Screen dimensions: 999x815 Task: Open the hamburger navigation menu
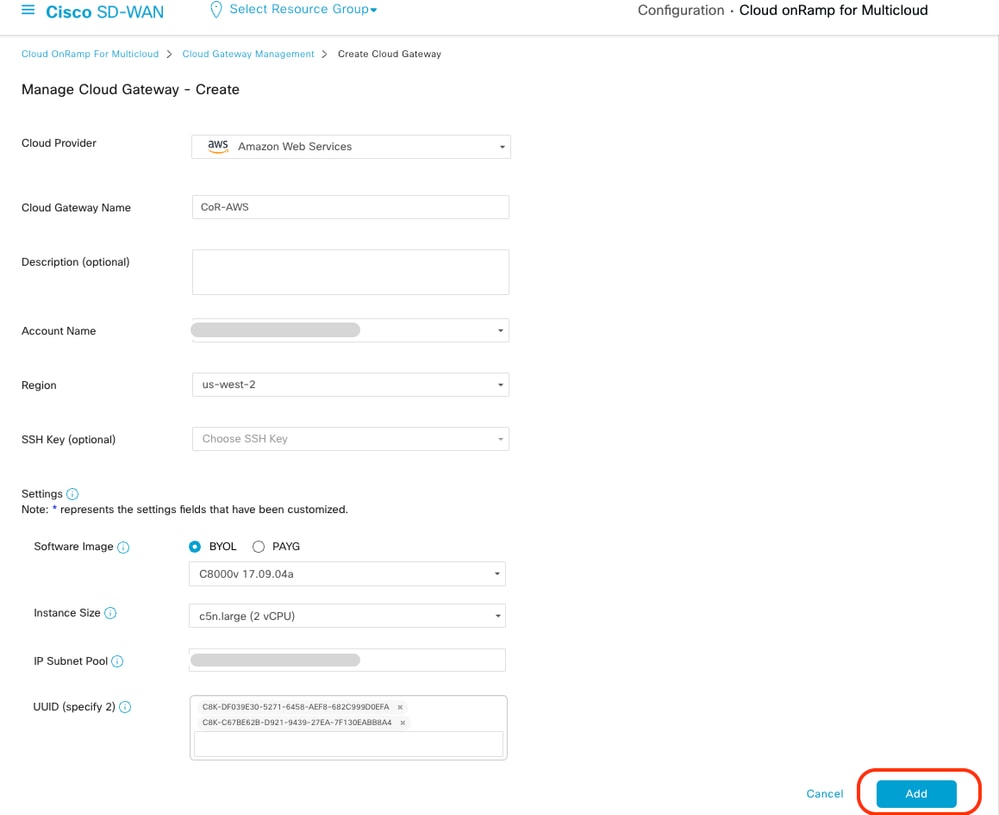(28, 10)
